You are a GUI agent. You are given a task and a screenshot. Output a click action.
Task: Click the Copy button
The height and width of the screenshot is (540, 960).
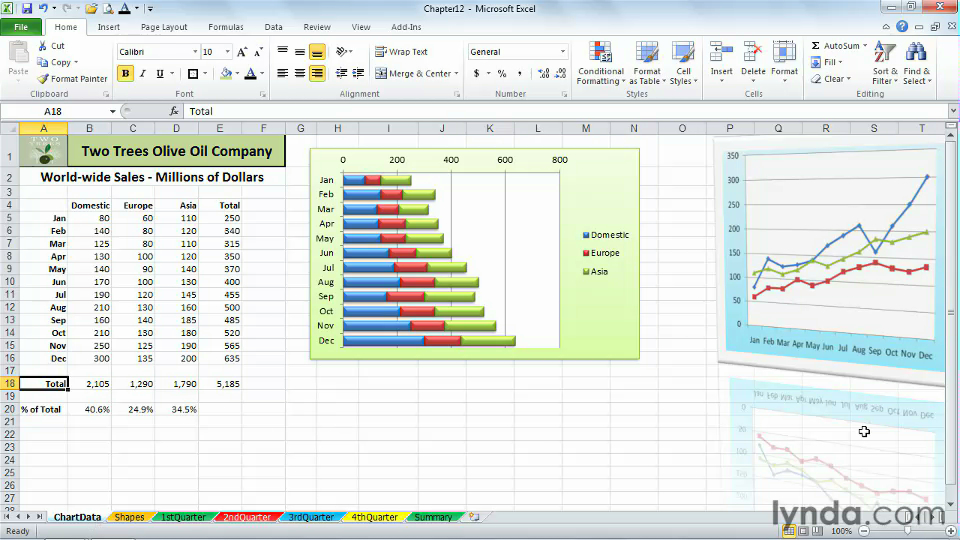pyautogui.click(x=57, y=62)
